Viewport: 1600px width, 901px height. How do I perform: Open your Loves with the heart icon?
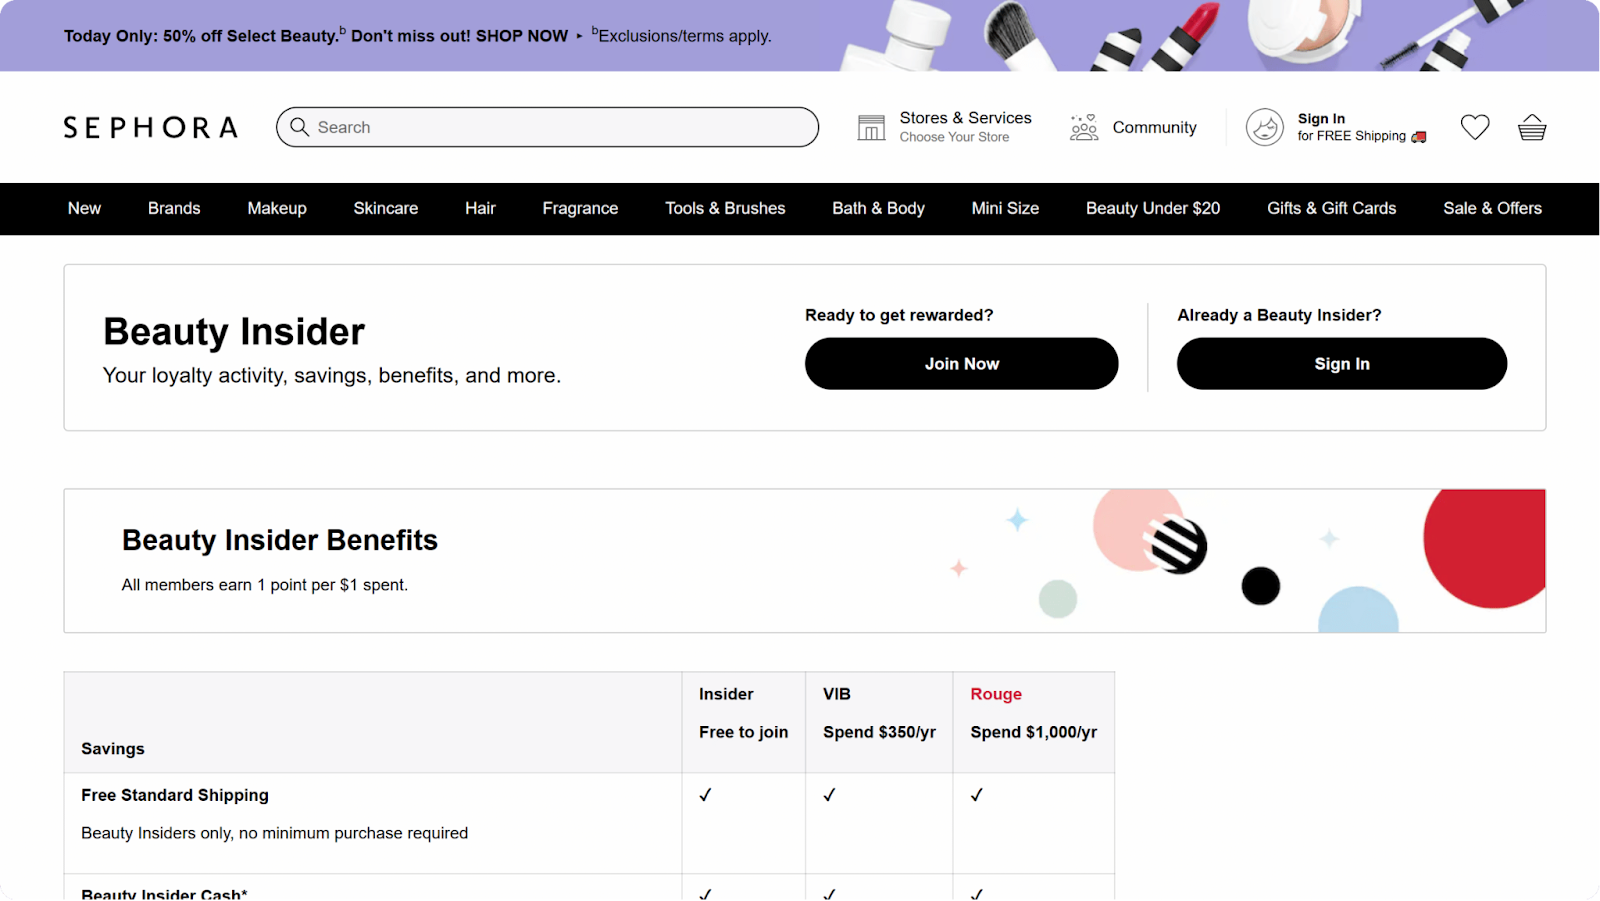(x=1473, y=127)
